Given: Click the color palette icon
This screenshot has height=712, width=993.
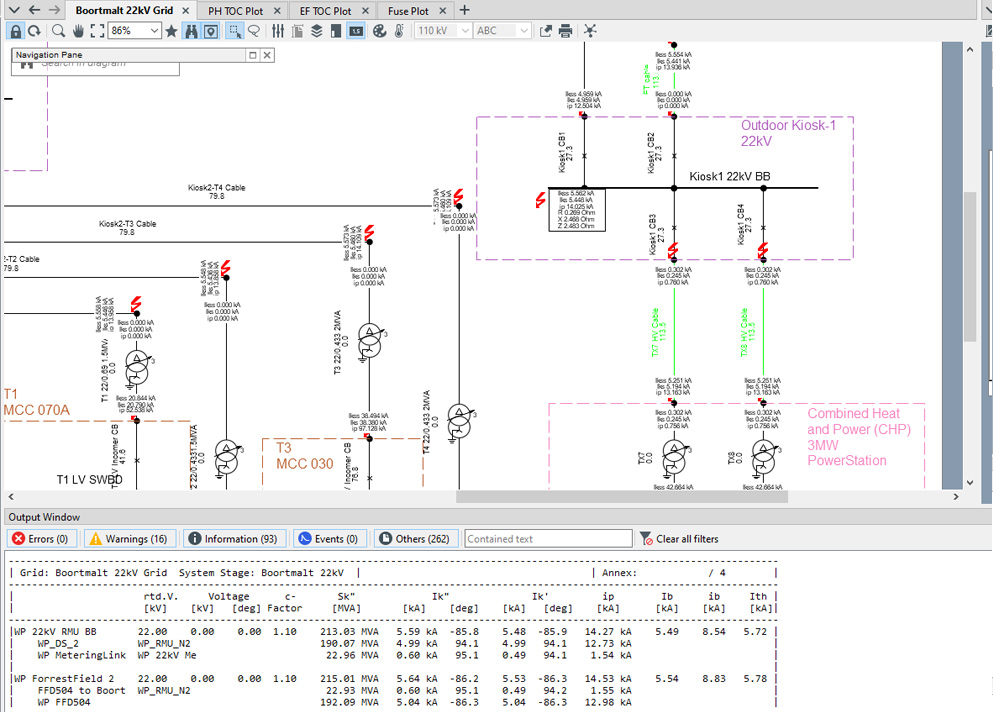Looking at the screenshot, I should coord(379,31).
